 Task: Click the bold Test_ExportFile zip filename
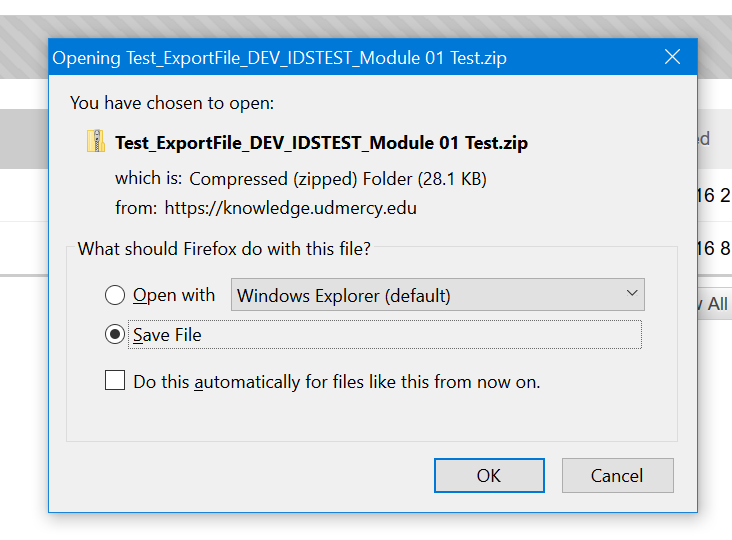point(322,142)
